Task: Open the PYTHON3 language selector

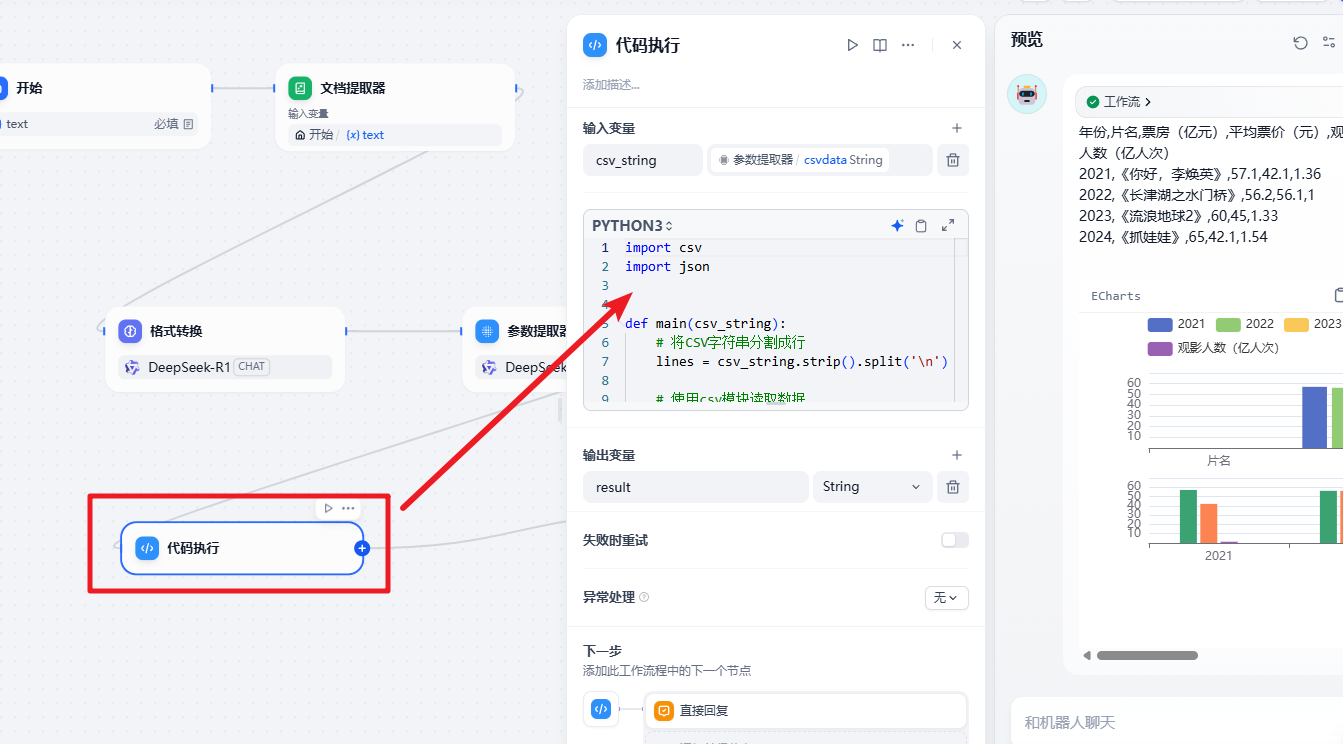Action: (632, 226)
